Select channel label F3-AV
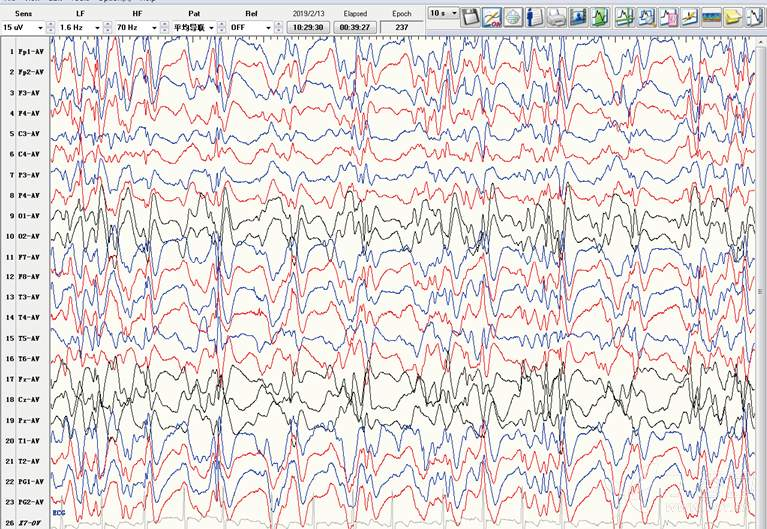The image size is (767, 529). click(29, 92)
